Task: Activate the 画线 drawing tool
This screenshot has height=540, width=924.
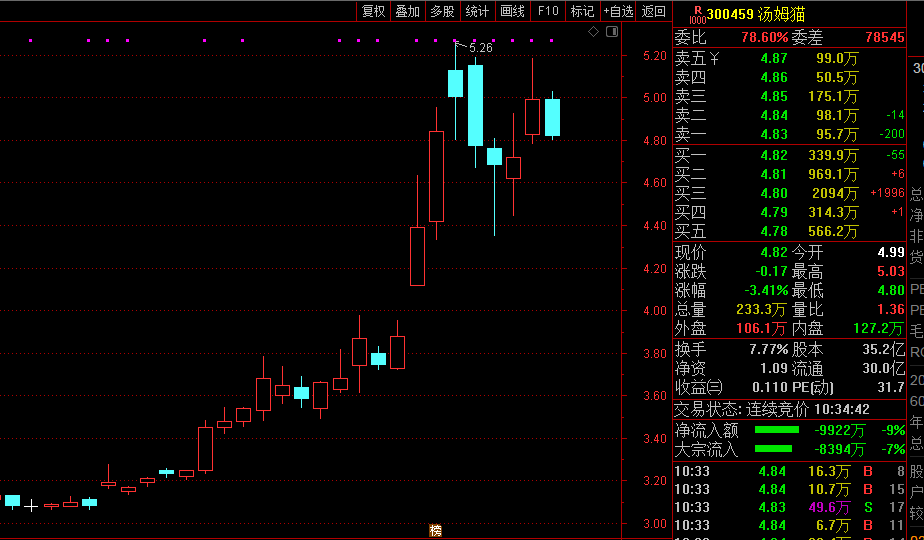Action: [512, 11]
